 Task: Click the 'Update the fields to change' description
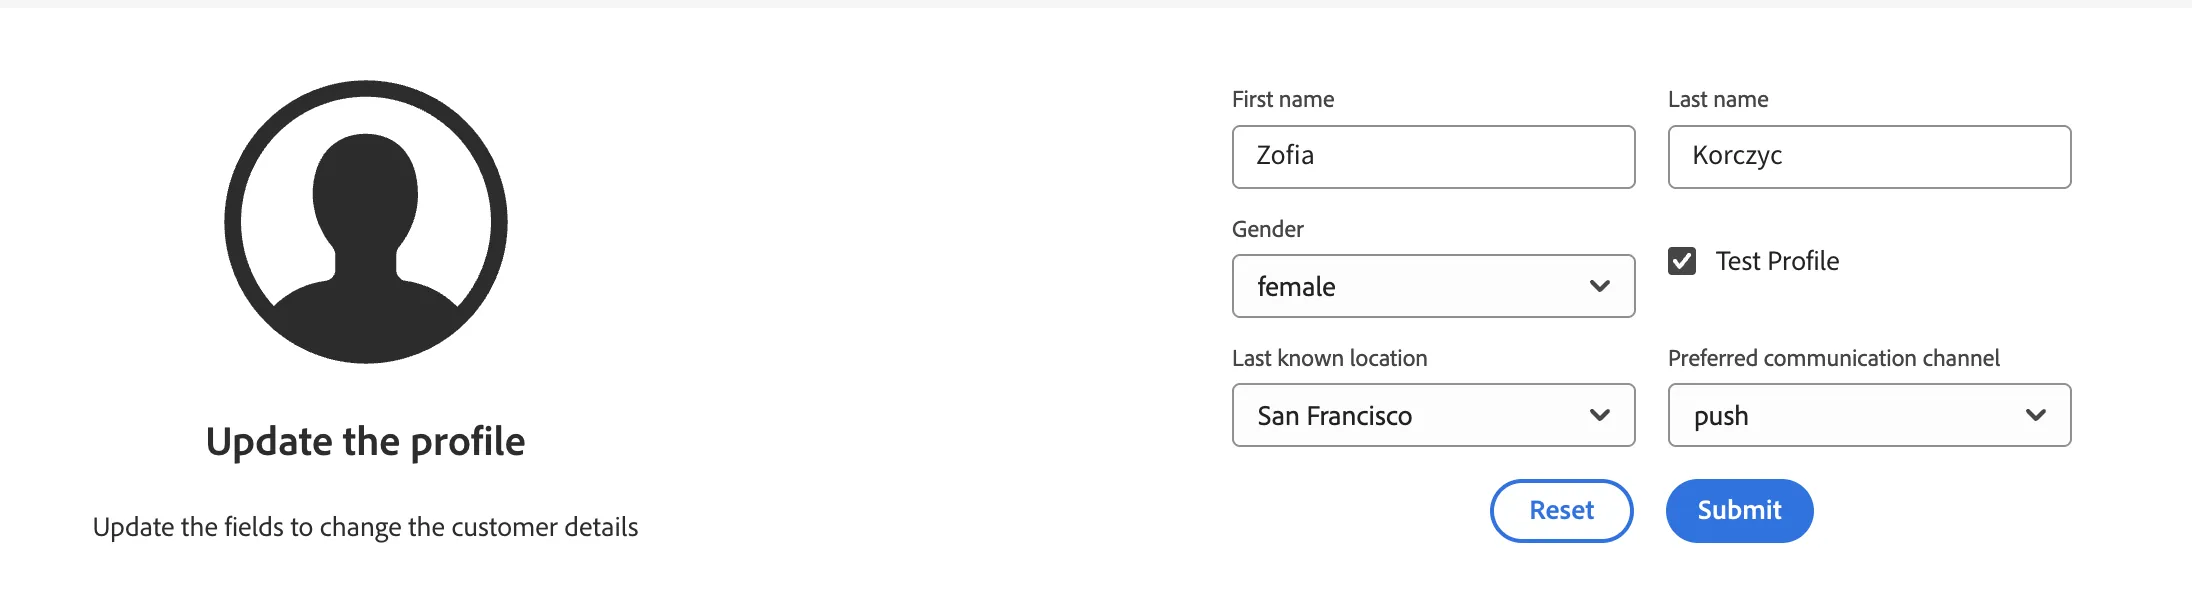click(365, 527)
